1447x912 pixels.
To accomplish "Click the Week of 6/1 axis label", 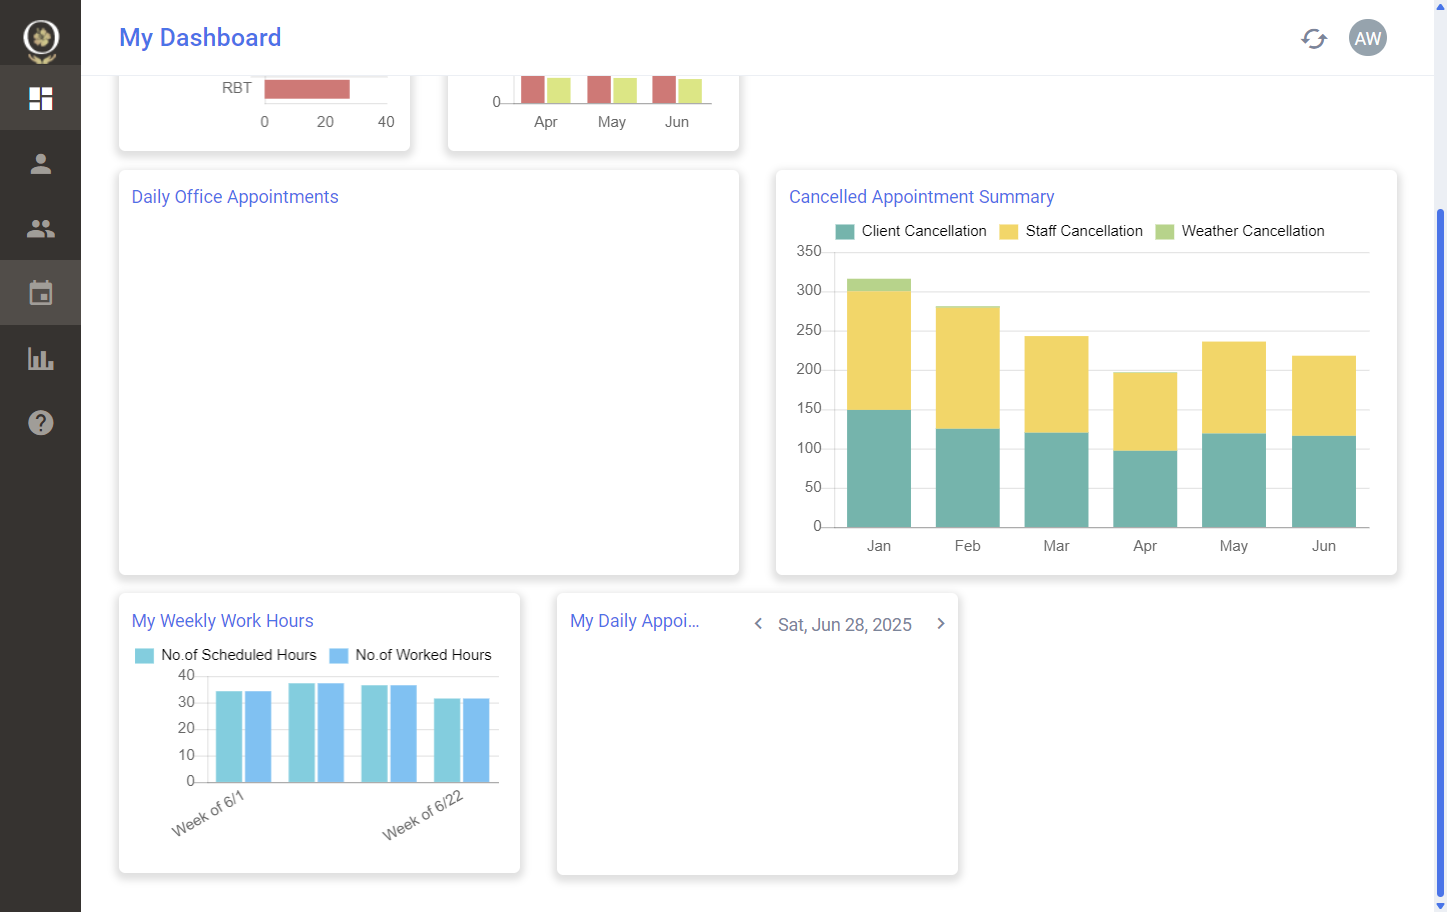I will pyautogui.click(x=208, y=813).
